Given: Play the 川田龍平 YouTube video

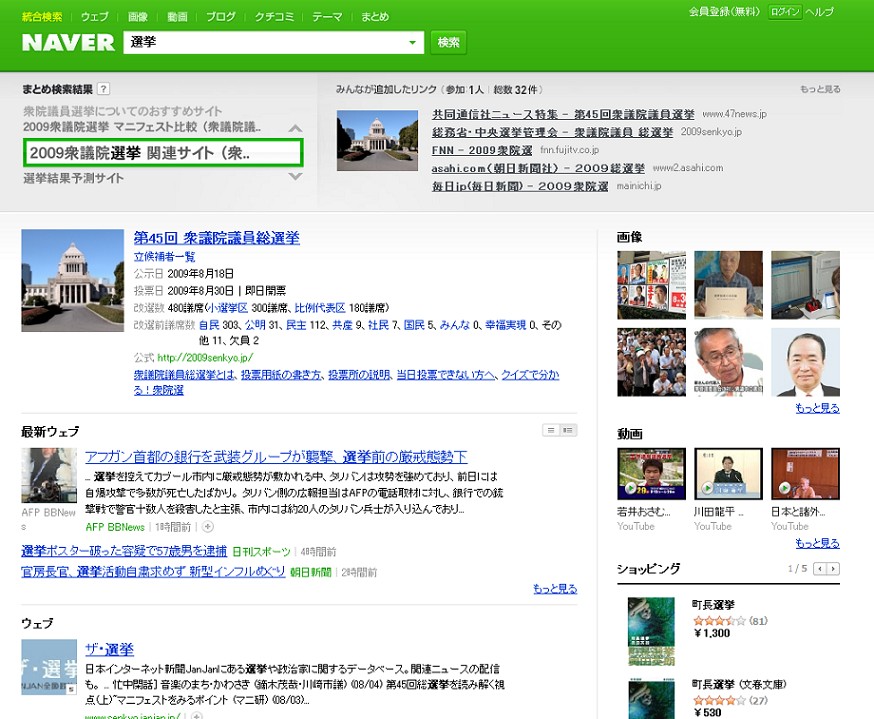Looking at the screenshot, I should [x=729, y=474].
